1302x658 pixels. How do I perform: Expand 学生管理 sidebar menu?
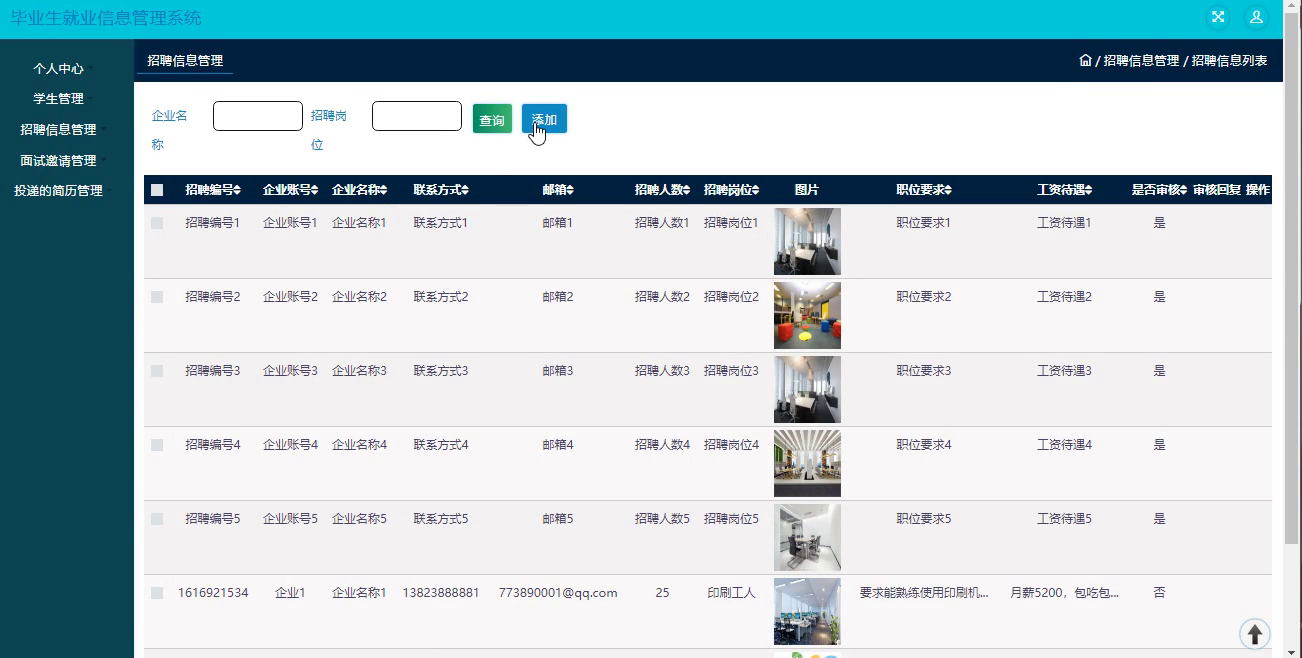[59, 99]
